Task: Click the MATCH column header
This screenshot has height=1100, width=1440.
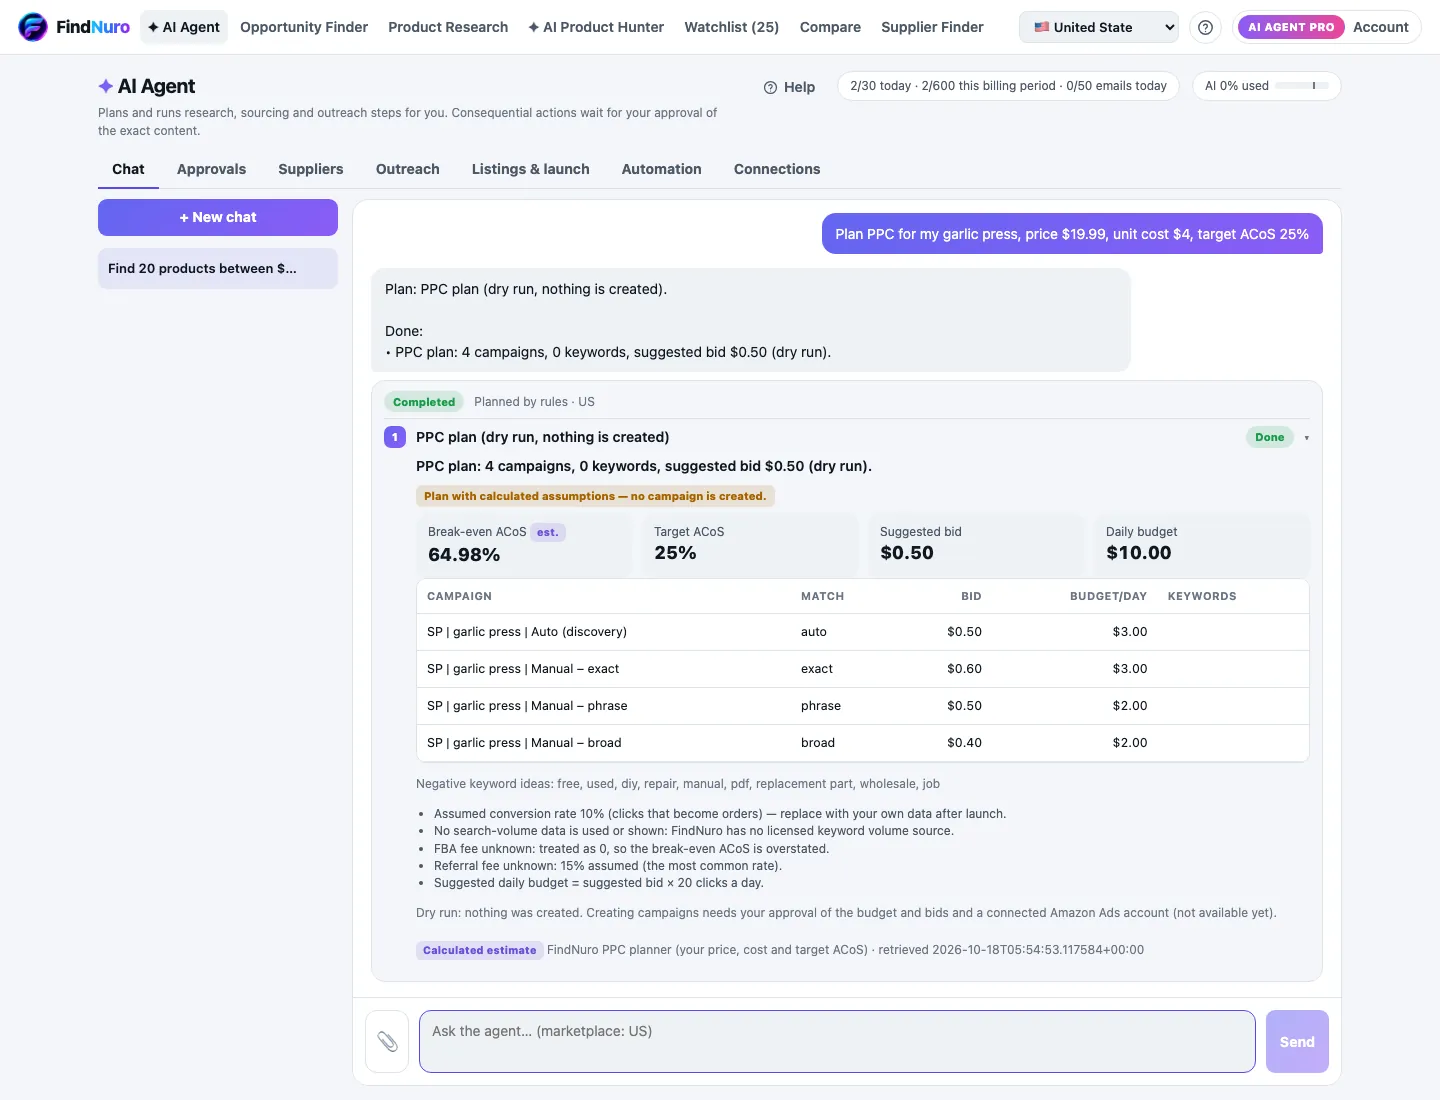Action: coord(822,596)
